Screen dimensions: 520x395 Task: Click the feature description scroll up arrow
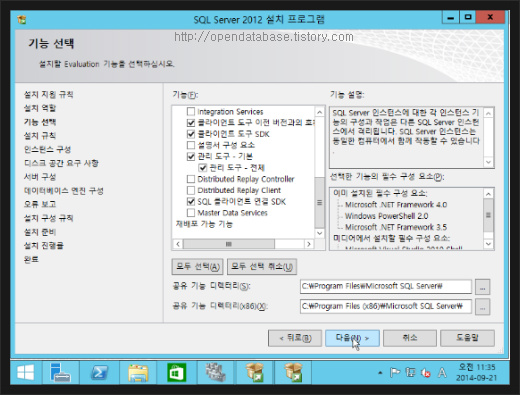tap(488, 113)
